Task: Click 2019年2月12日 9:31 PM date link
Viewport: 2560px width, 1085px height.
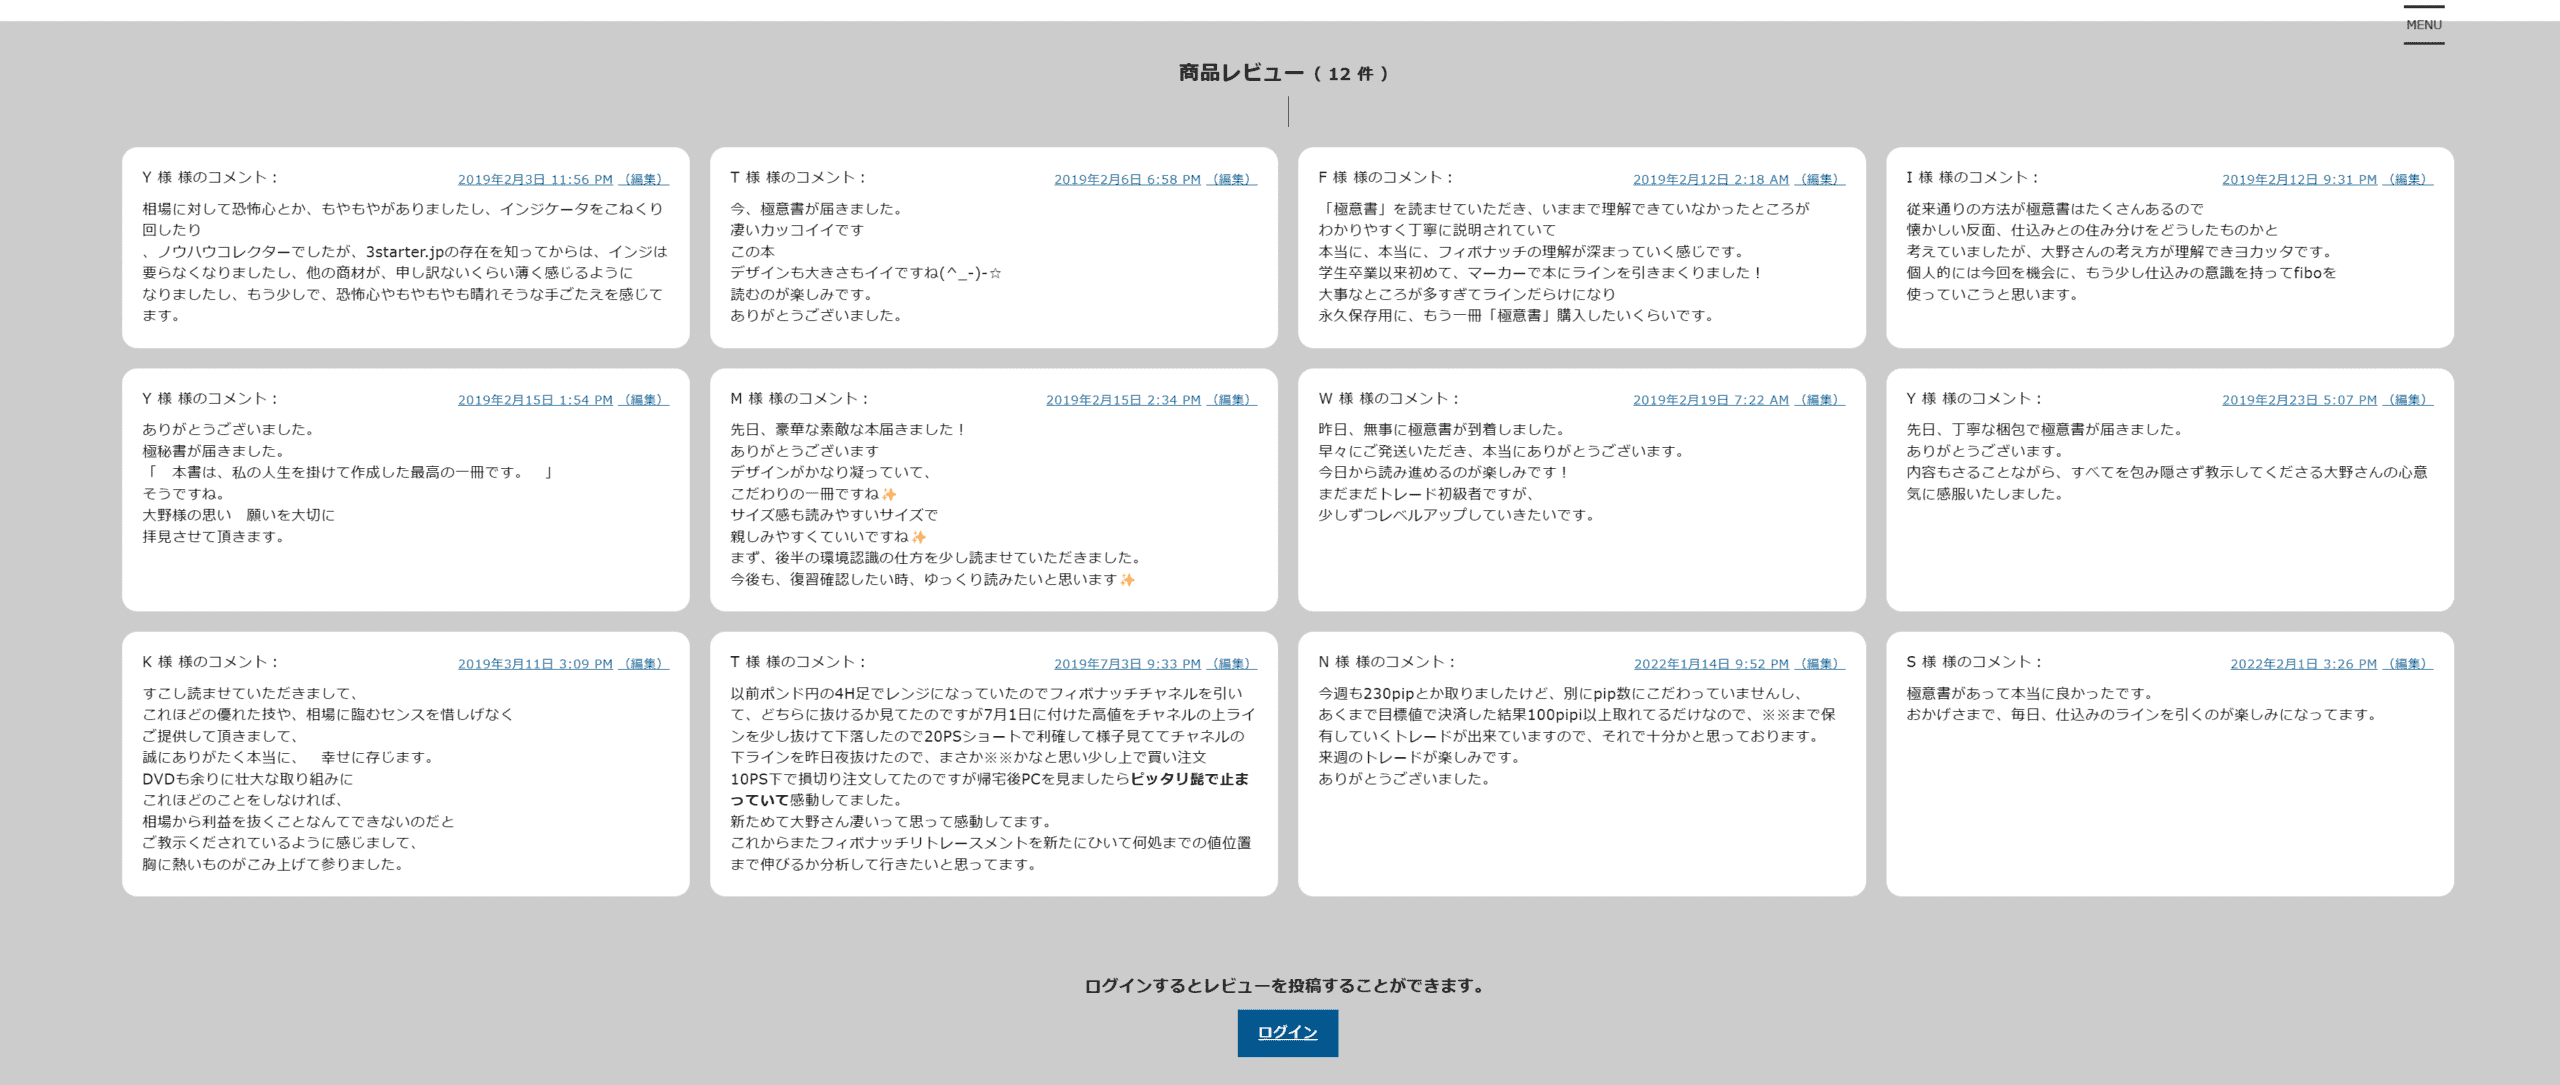Action: 2299,180
